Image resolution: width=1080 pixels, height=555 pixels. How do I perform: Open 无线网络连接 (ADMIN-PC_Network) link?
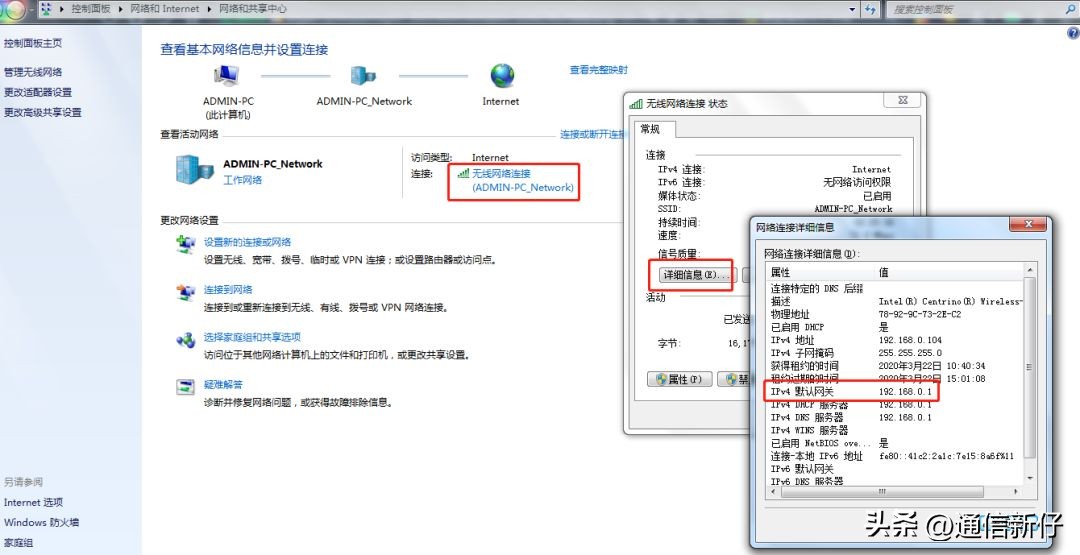pos(522,180)
